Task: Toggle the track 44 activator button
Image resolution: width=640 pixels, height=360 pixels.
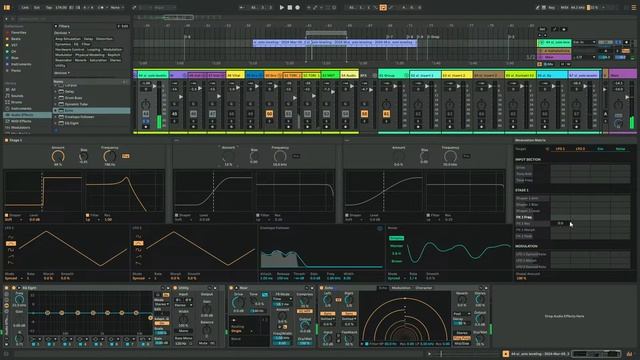Action: (146, 114)
